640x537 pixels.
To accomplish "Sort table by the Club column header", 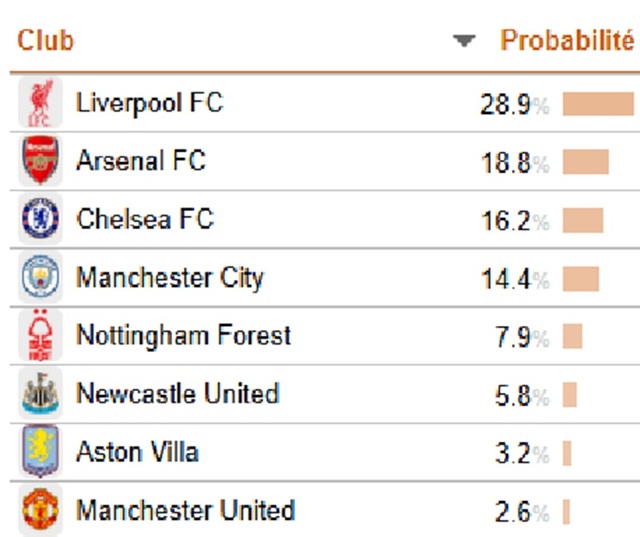I will pos(45,42).
